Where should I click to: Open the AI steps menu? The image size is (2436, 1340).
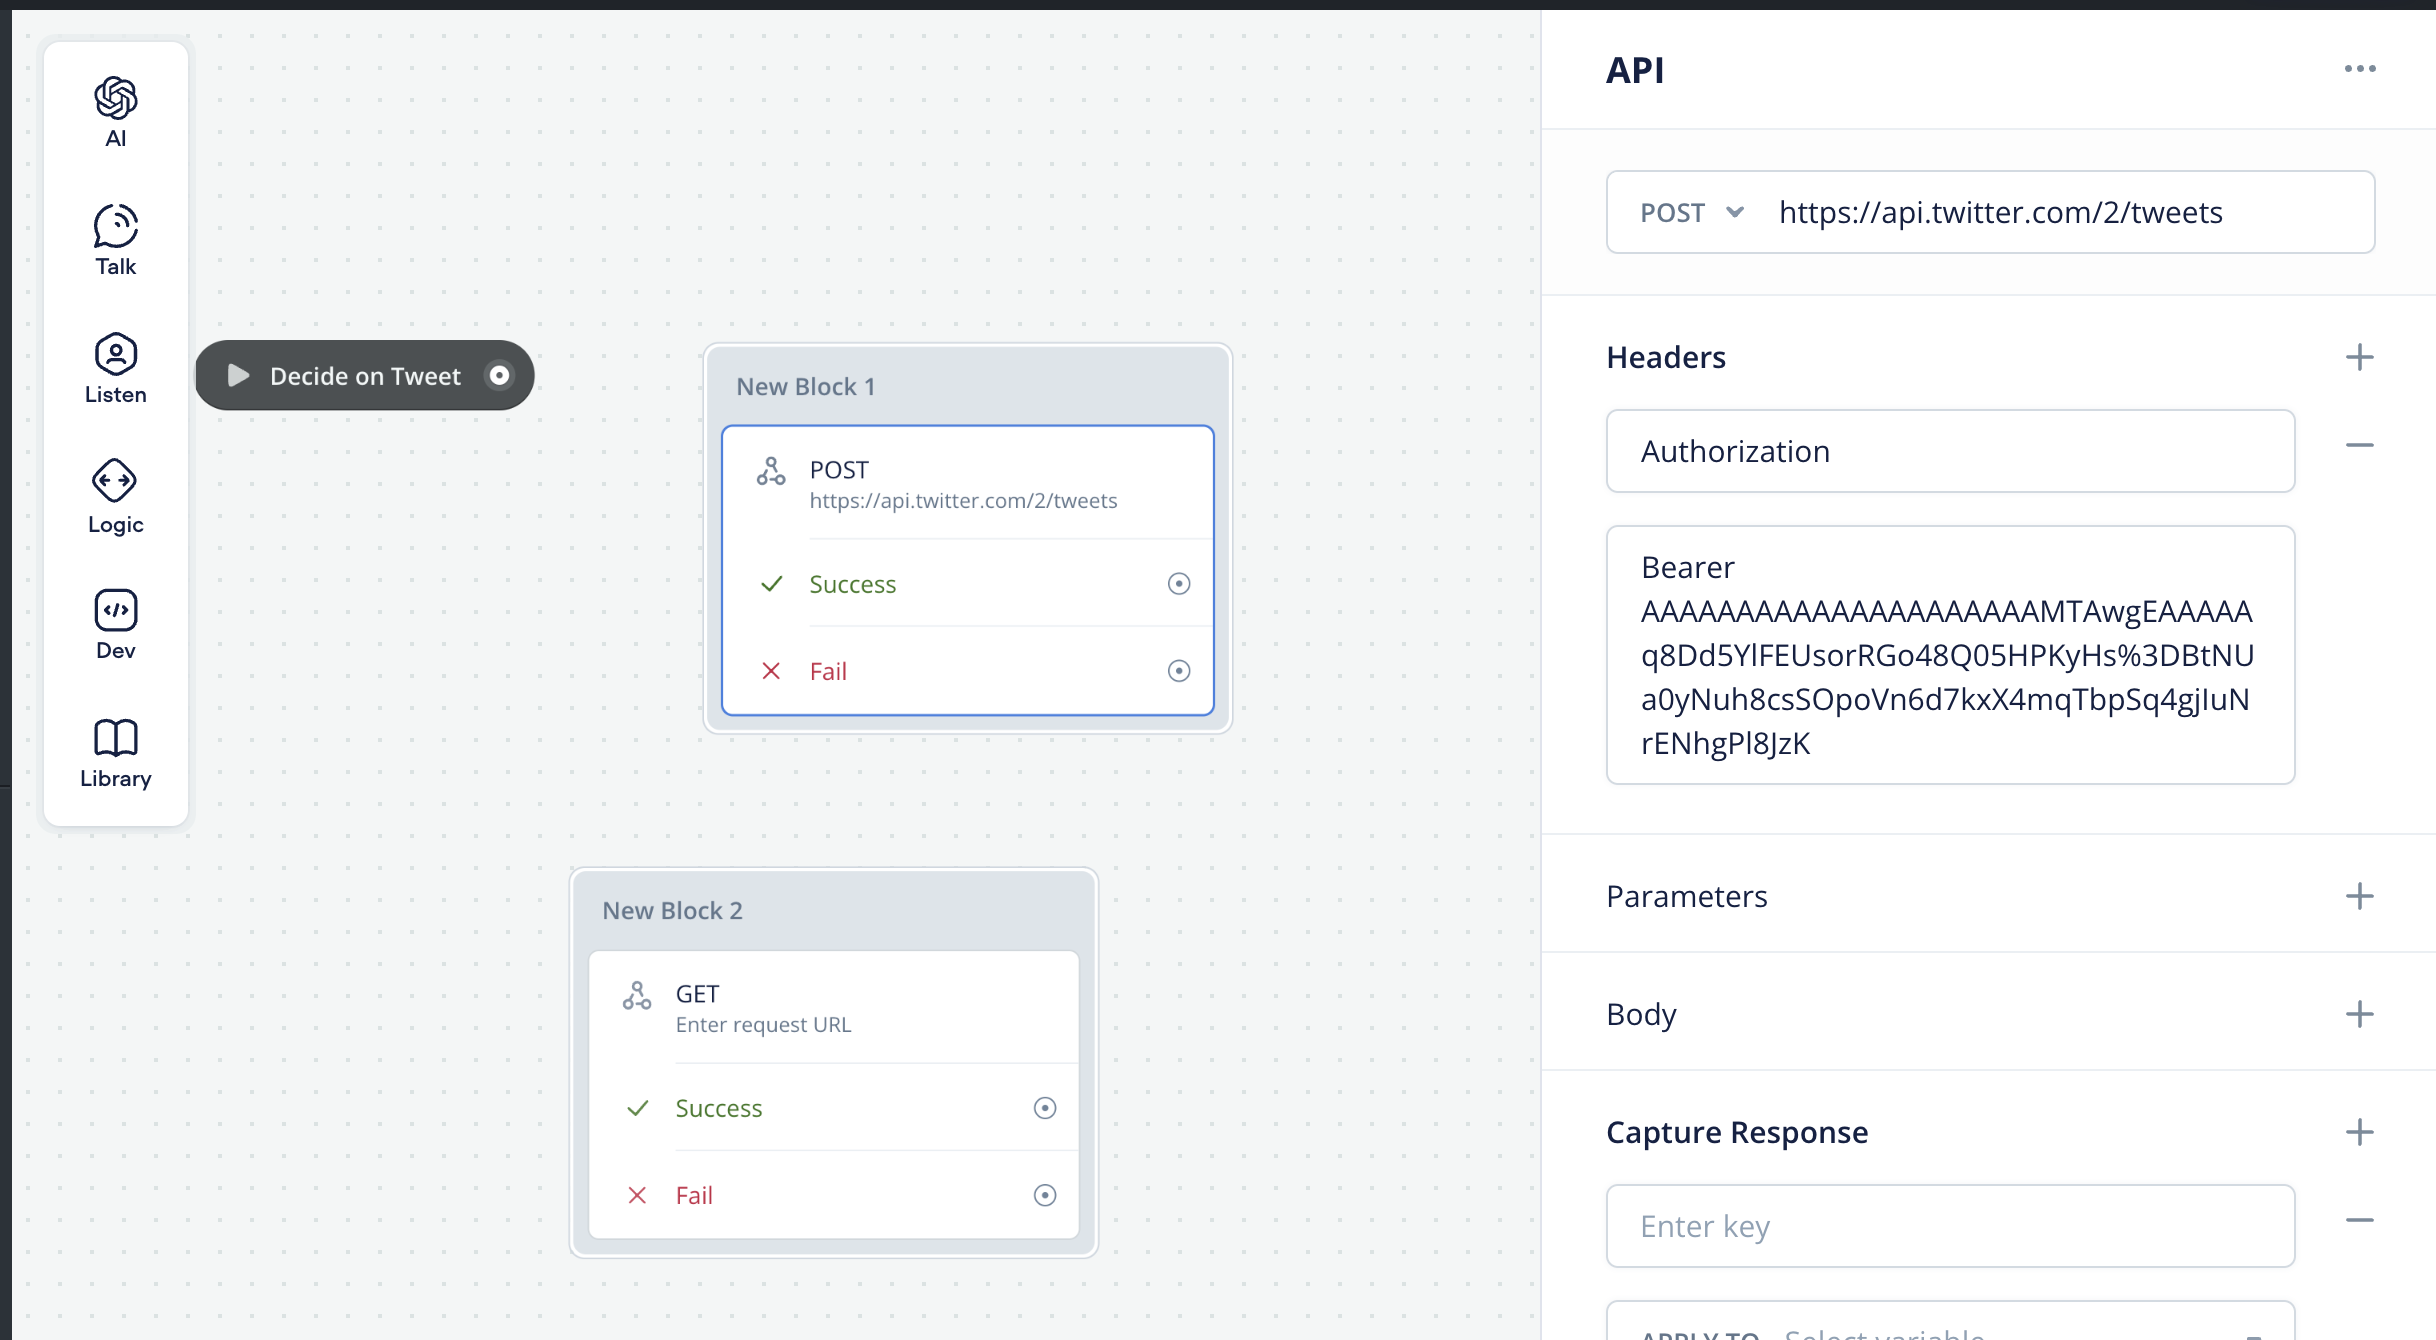pos(116,112)
